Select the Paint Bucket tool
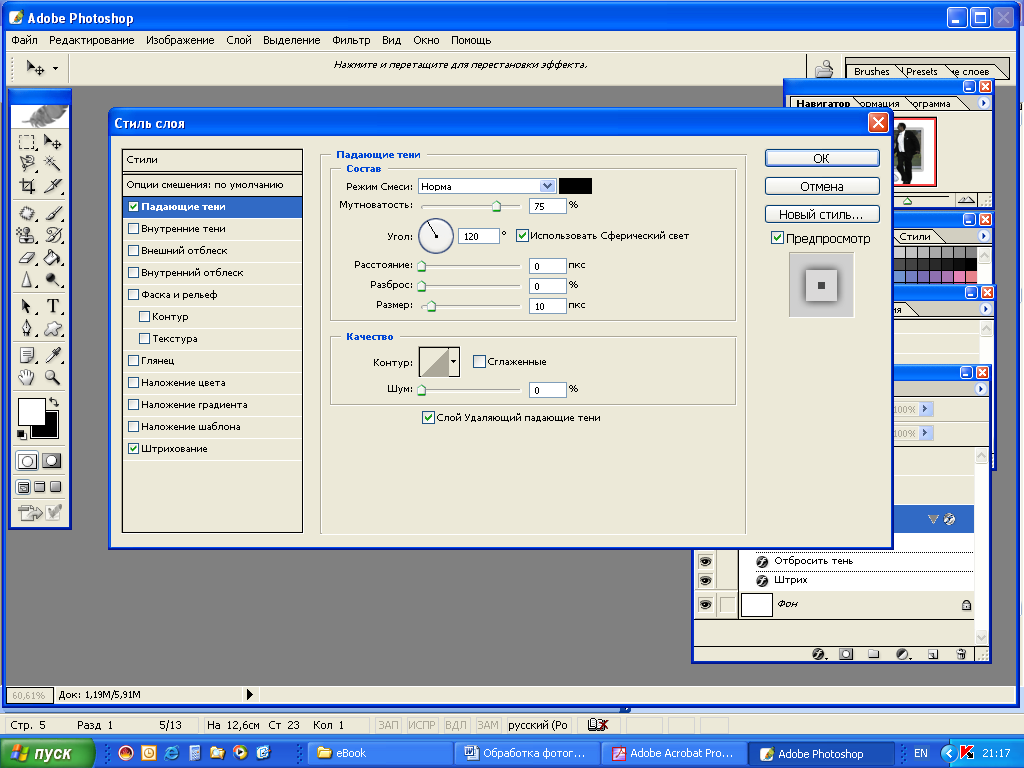Viewport: 1024px width, 768px height. (53, 257)
